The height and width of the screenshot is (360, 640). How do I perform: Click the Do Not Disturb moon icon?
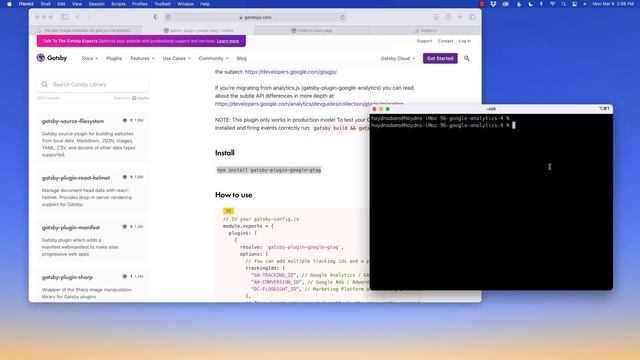[x=530, y=4]
